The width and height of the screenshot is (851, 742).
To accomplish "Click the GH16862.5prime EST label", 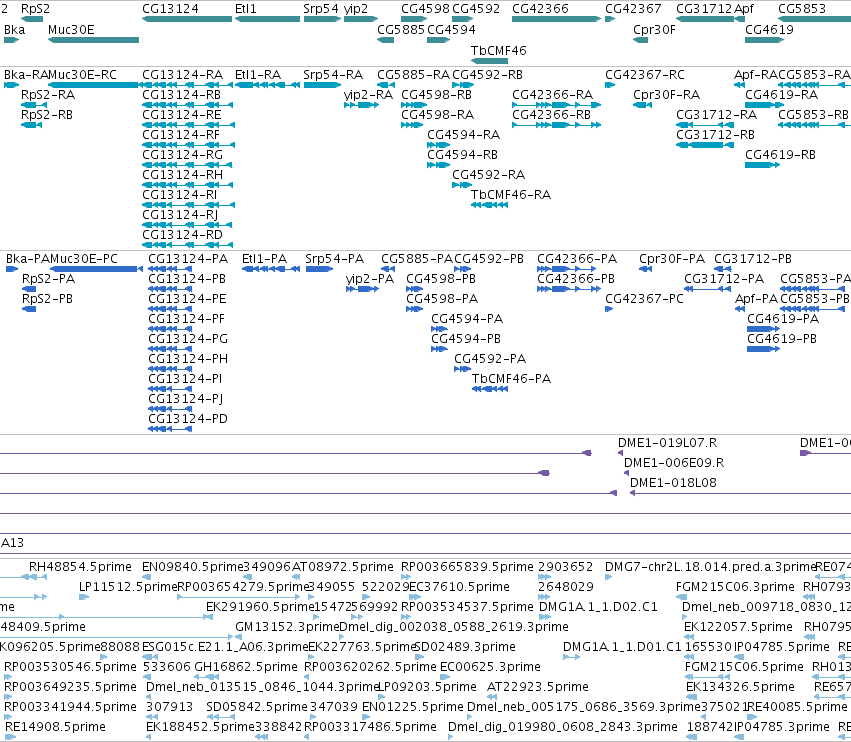I will (246, 667).
